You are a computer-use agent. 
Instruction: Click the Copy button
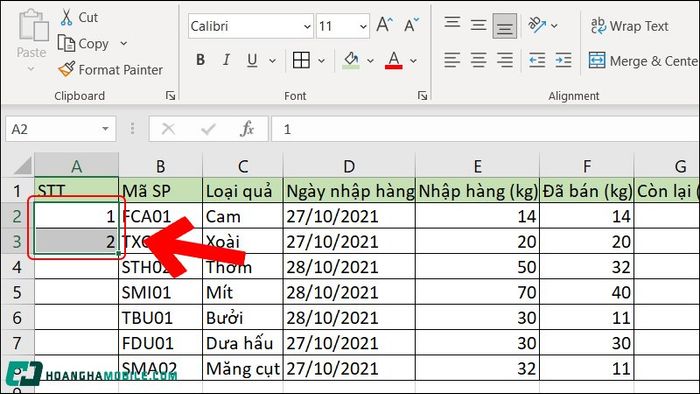click(83, 44)
